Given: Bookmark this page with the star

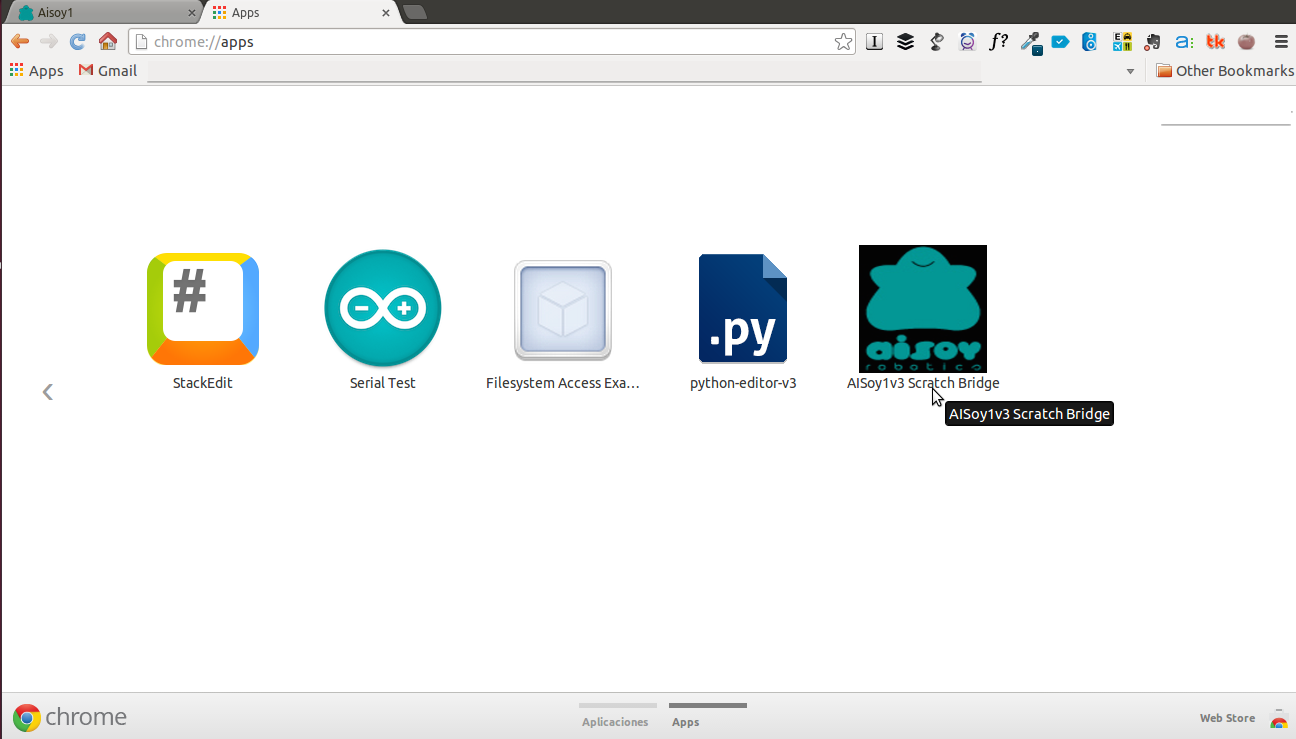Looking at the screenshot, I should click(x=843, y=42).
